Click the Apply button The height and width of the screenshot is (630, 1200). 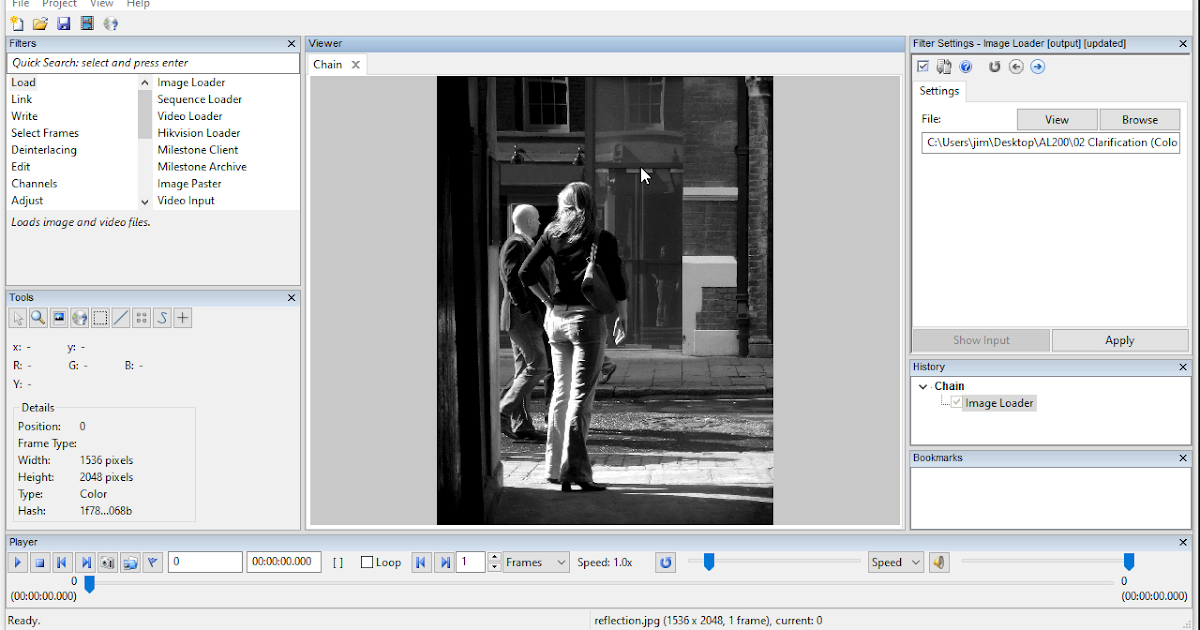click(1119, 340)
